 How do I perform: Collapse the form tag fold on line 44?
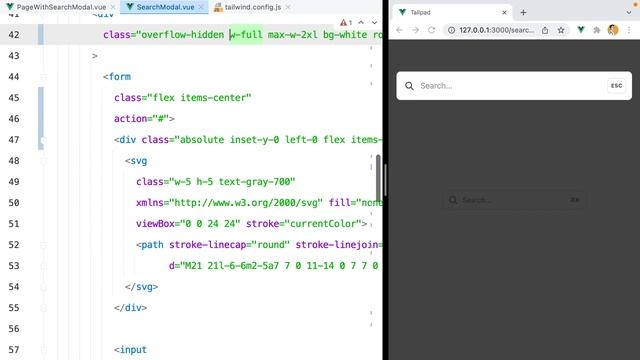coord(44,77)
